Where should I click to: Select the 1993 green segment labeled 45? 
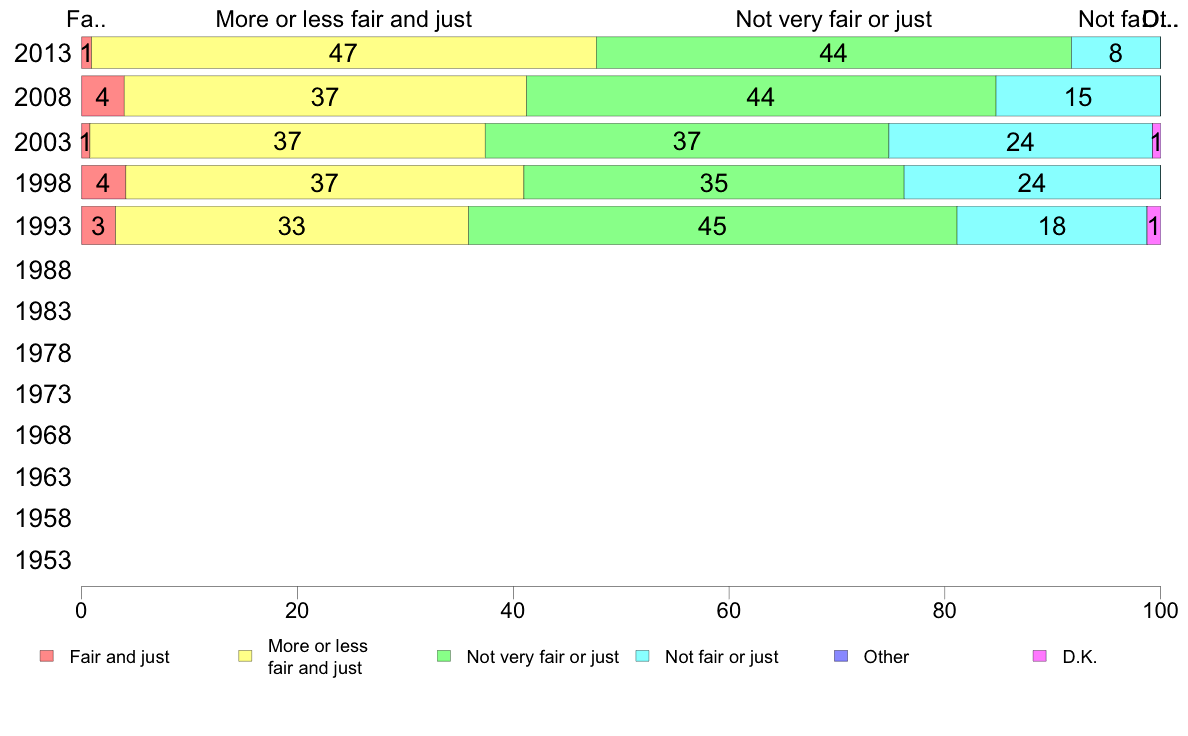pyautogui.click(x=712, y=226)
